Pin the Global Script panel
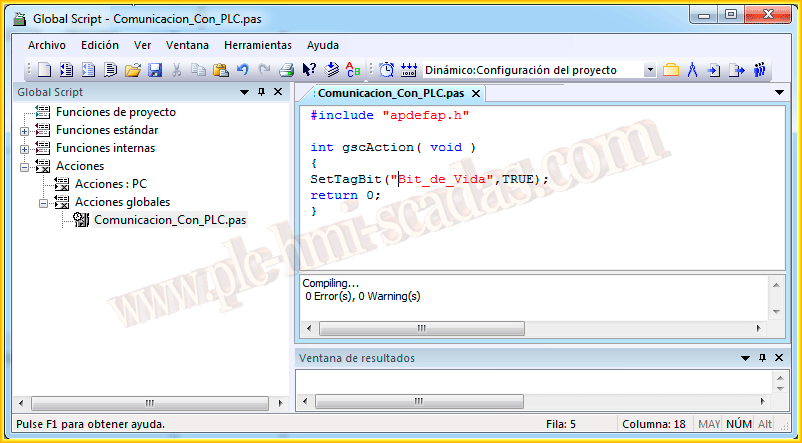 click(x=262, y=92)
